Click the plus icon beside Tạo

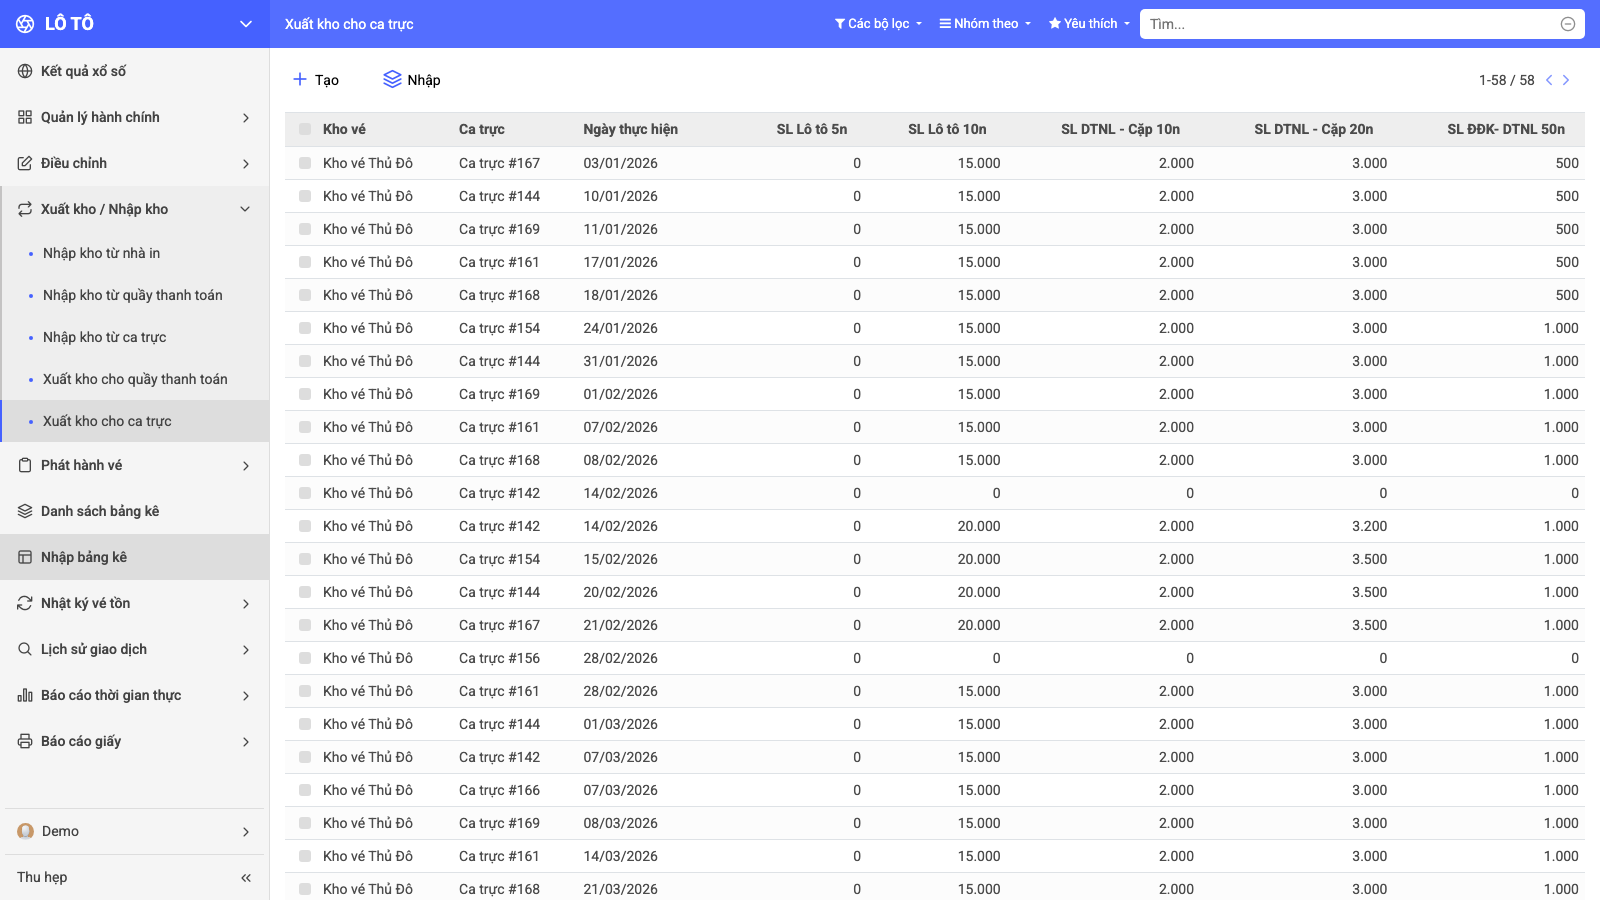point(300,79)
